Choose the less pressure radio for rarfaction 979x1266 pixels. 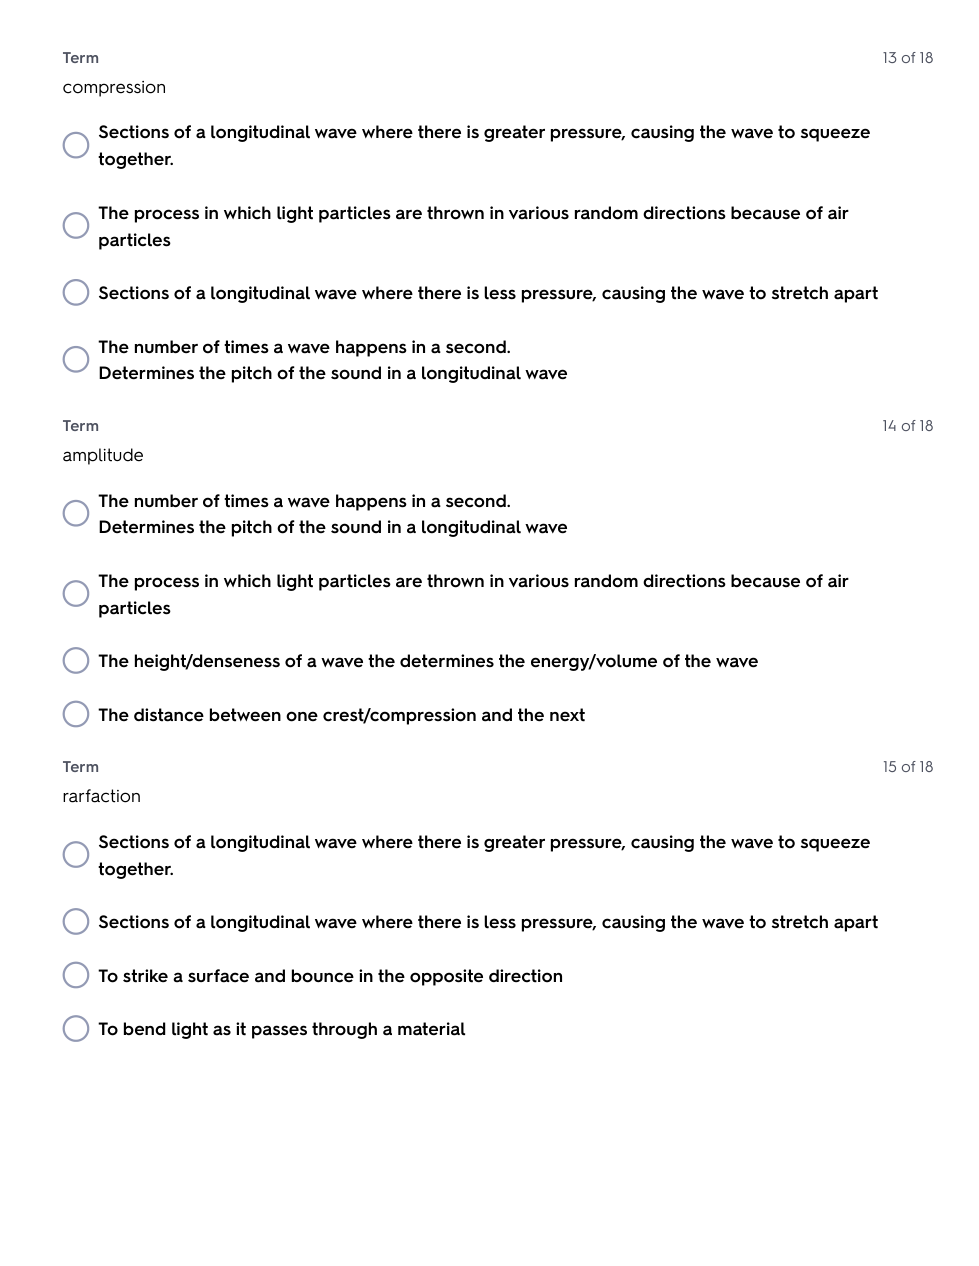point(76,922)
